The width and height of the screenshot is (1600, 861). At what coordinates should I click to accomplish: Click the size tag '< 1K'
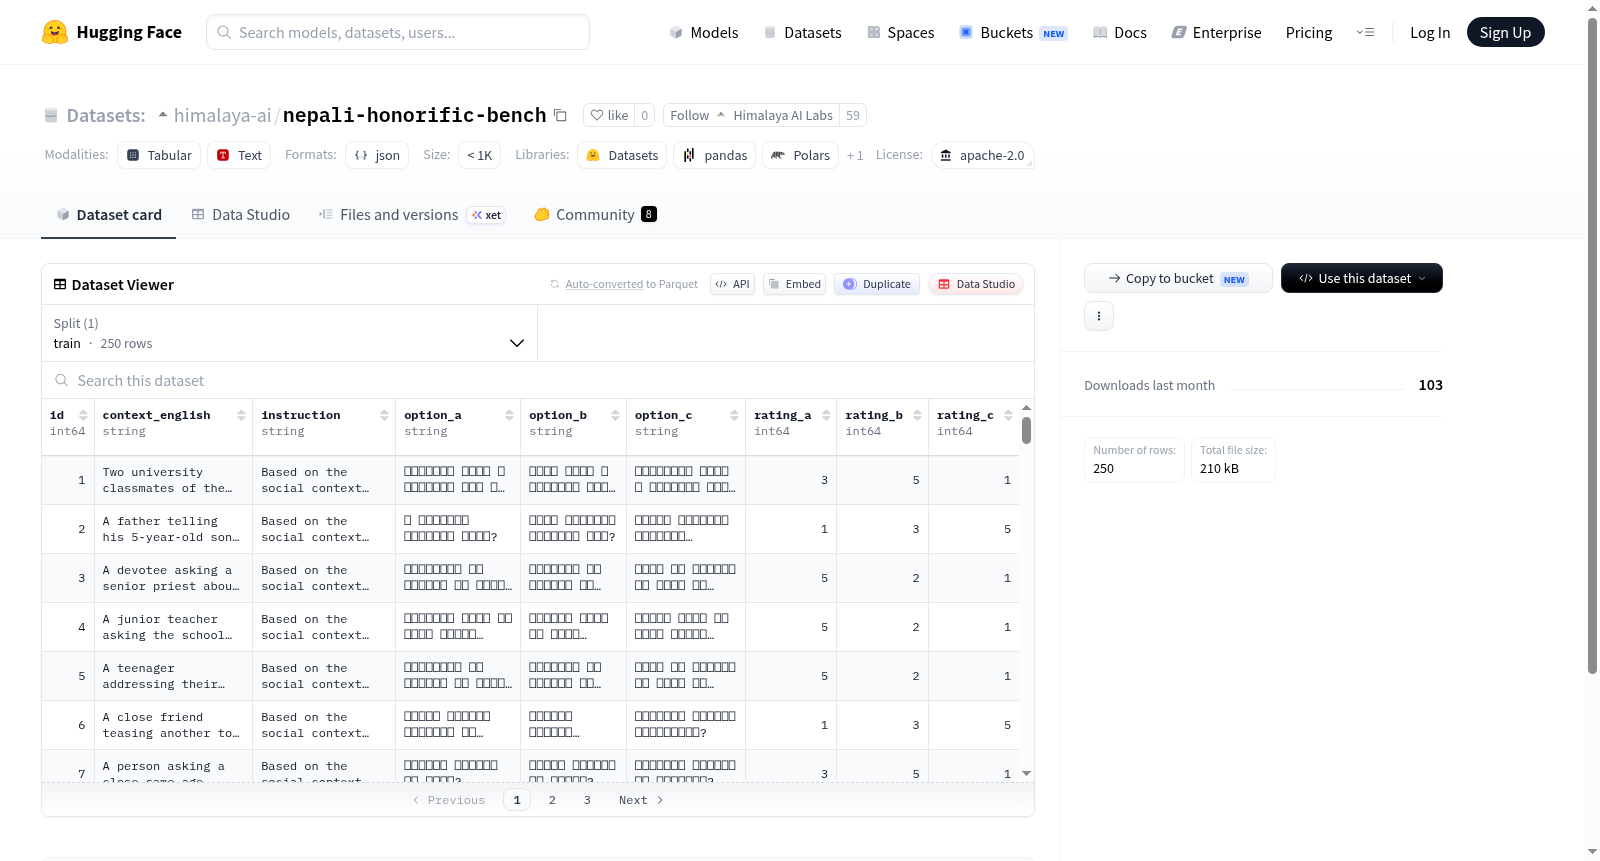tap(480, 155)
